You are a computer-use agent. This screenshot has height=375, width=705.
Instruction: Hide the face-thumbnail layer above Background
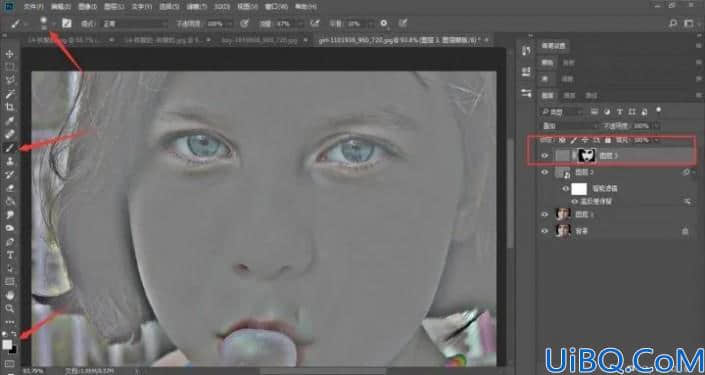(x=545, y=214)
